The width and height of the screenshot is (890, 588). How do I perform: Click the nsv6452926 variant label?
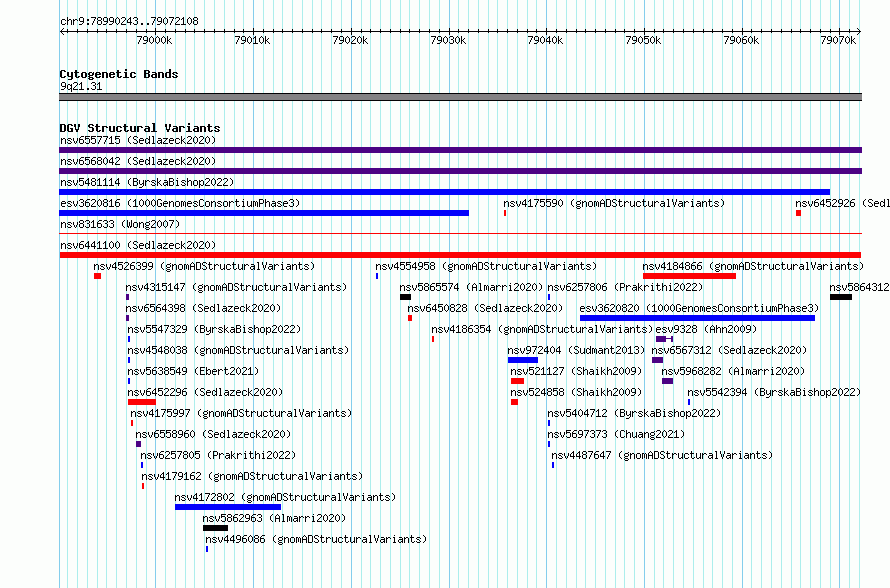click(x=842, y=203)
